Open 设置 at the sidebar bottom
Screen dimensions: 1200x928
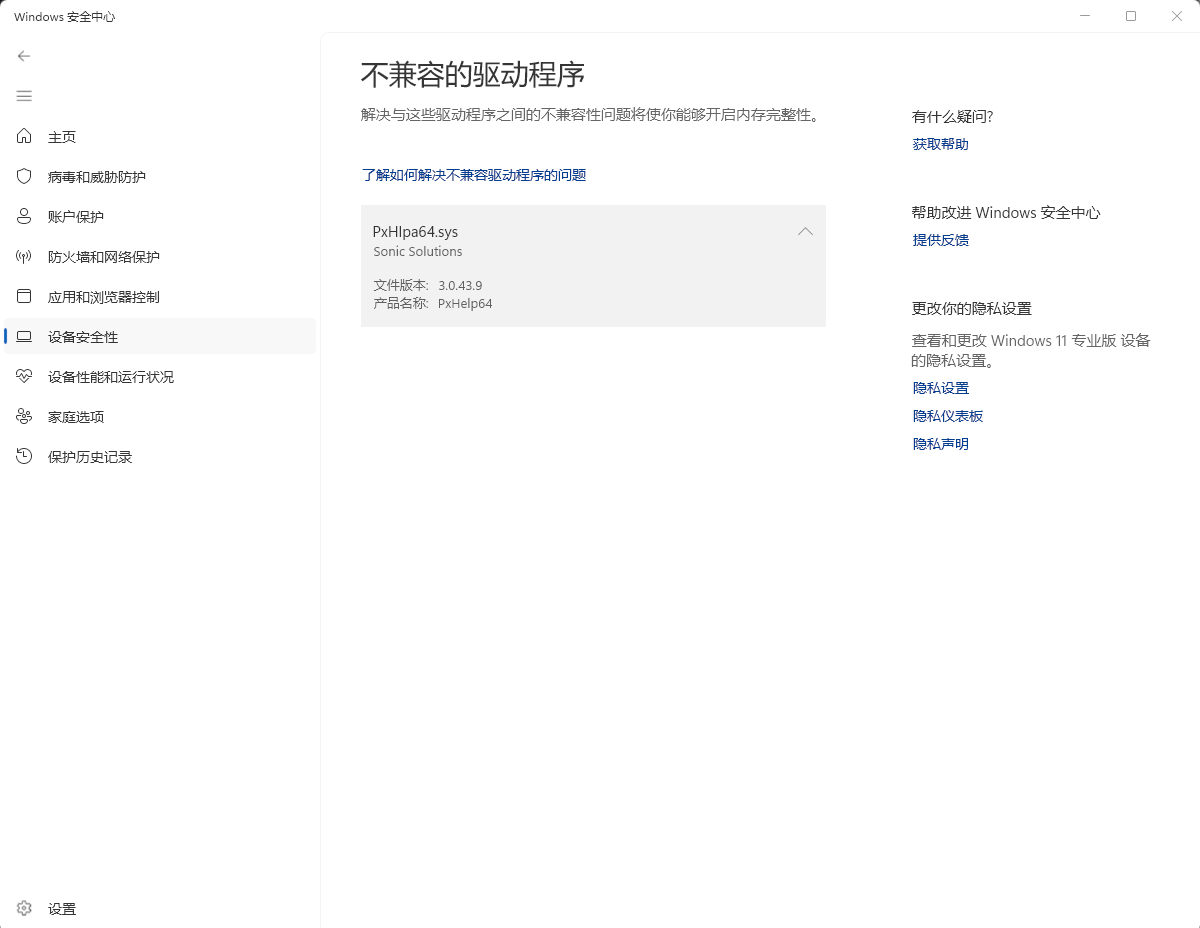(x=160, y=909)
